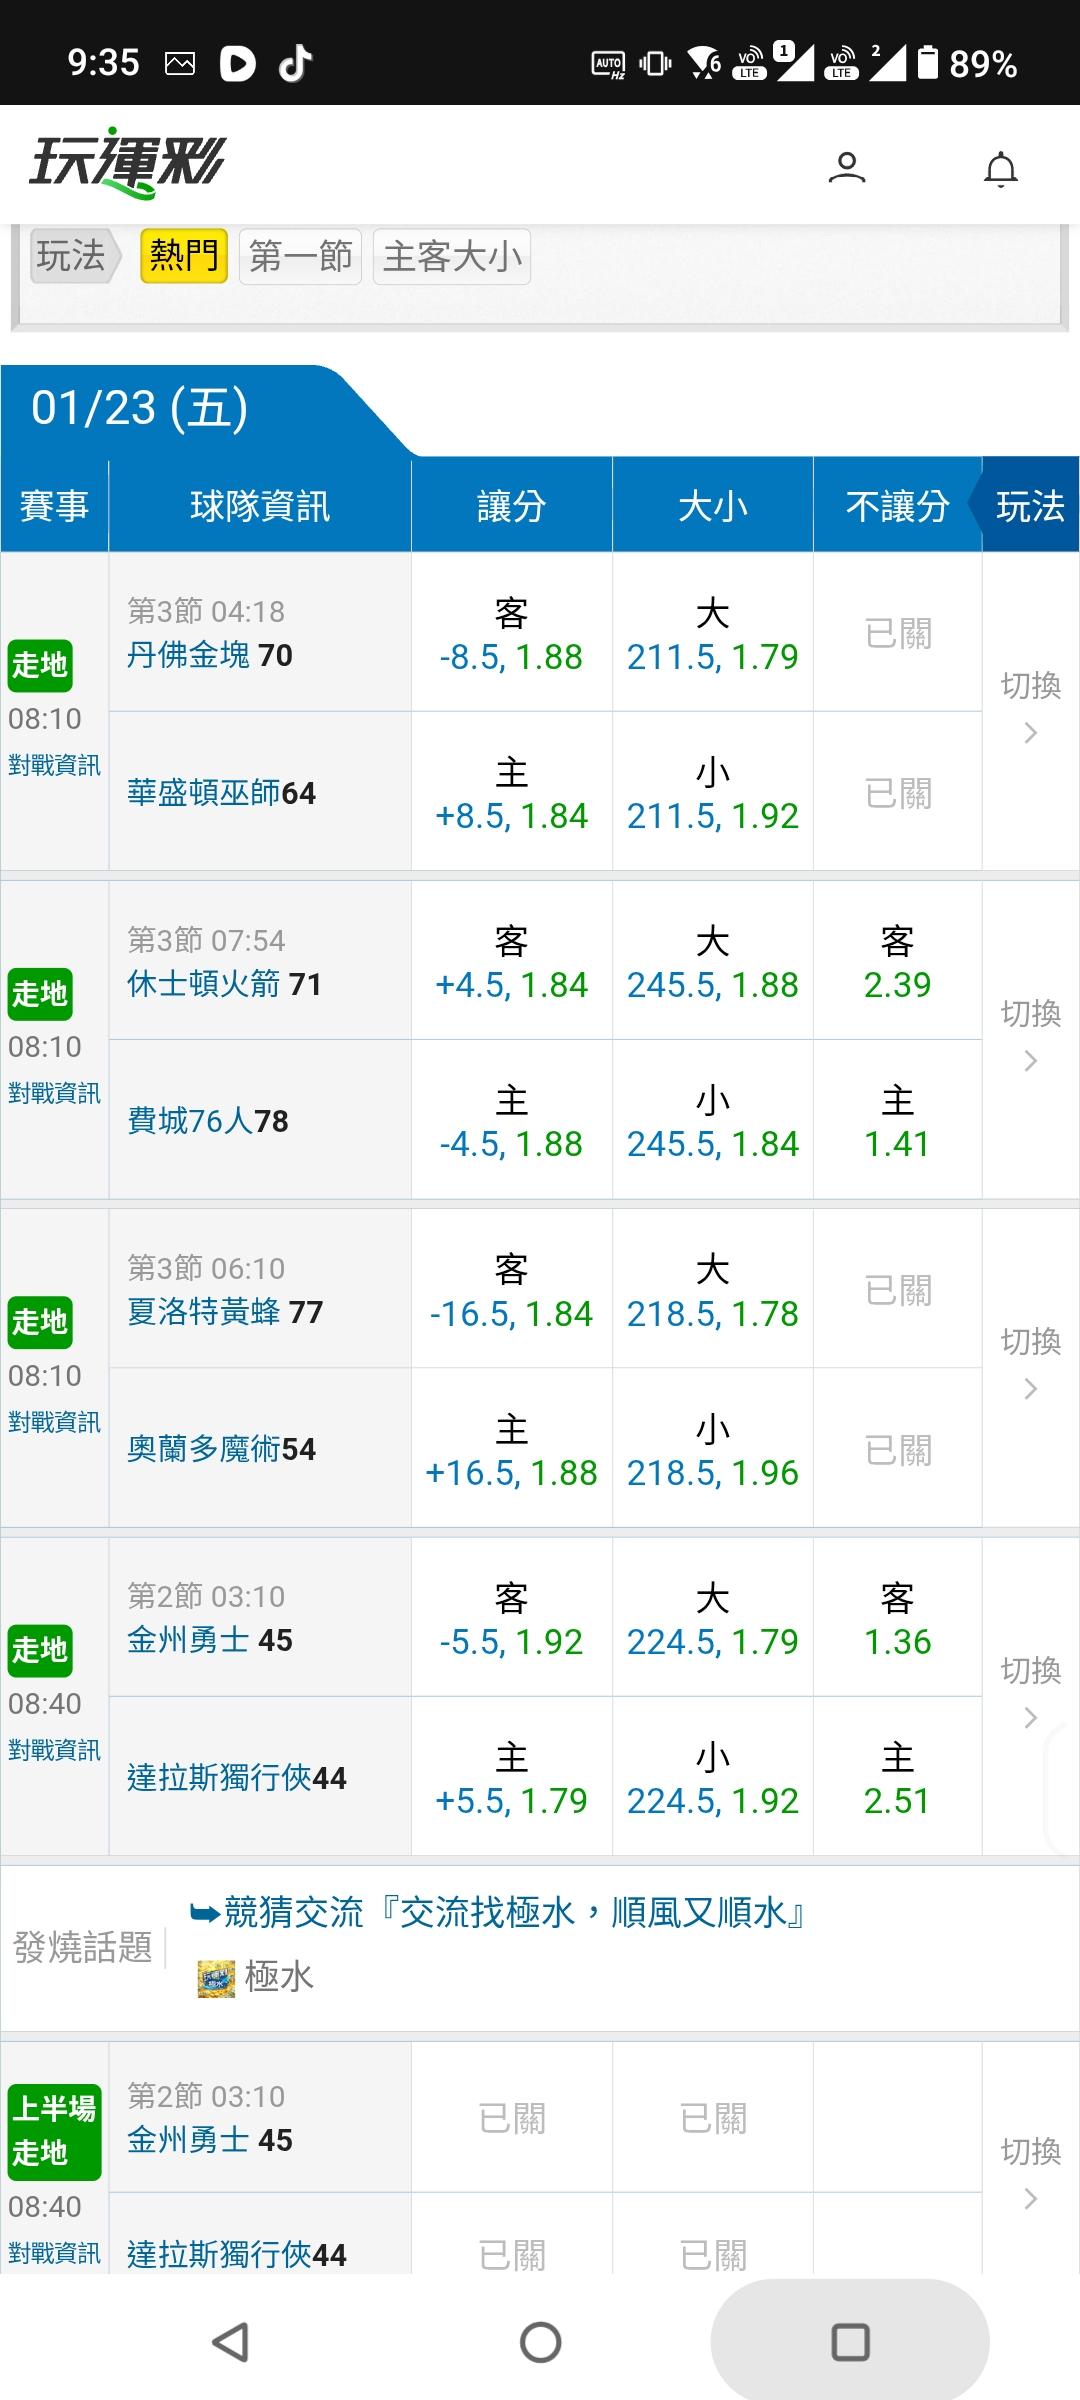1080x2400 pixels.
Task: Tap the 極水 user avatar thumbnail
Action: (216, 1977)
